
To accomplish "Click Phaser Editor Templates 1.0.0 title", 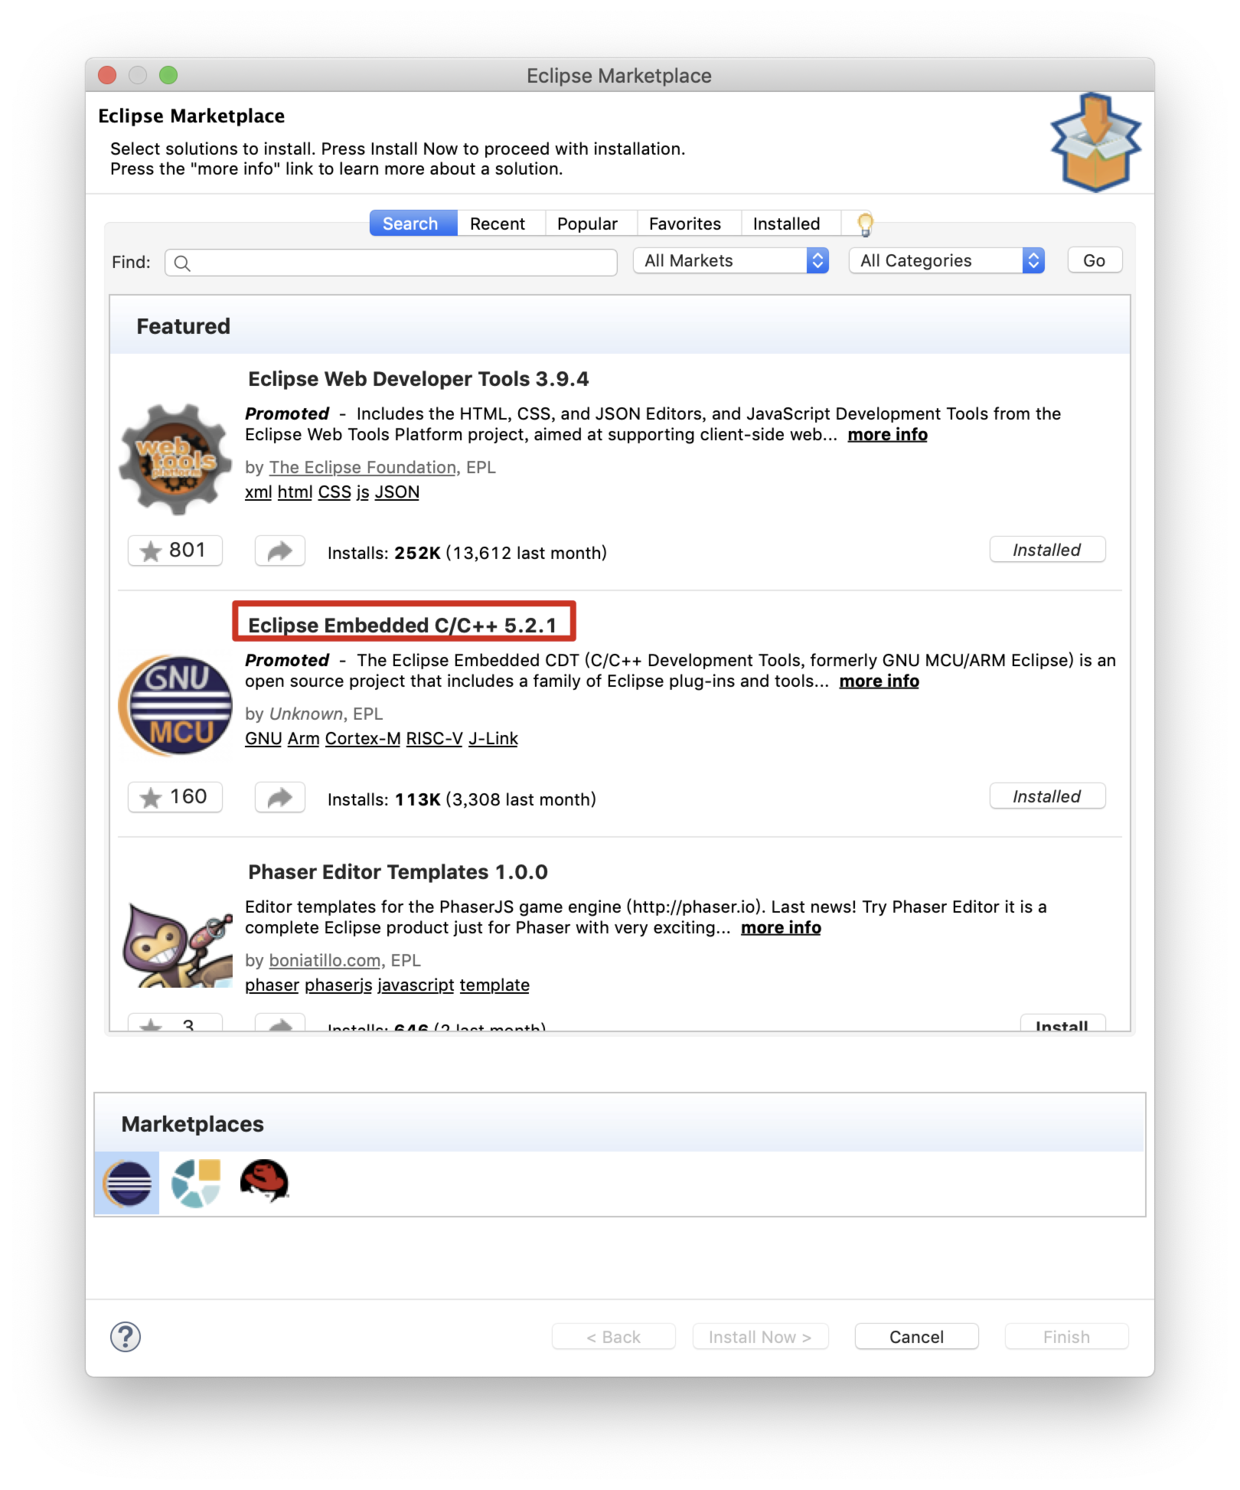I will tap(398, 872).
